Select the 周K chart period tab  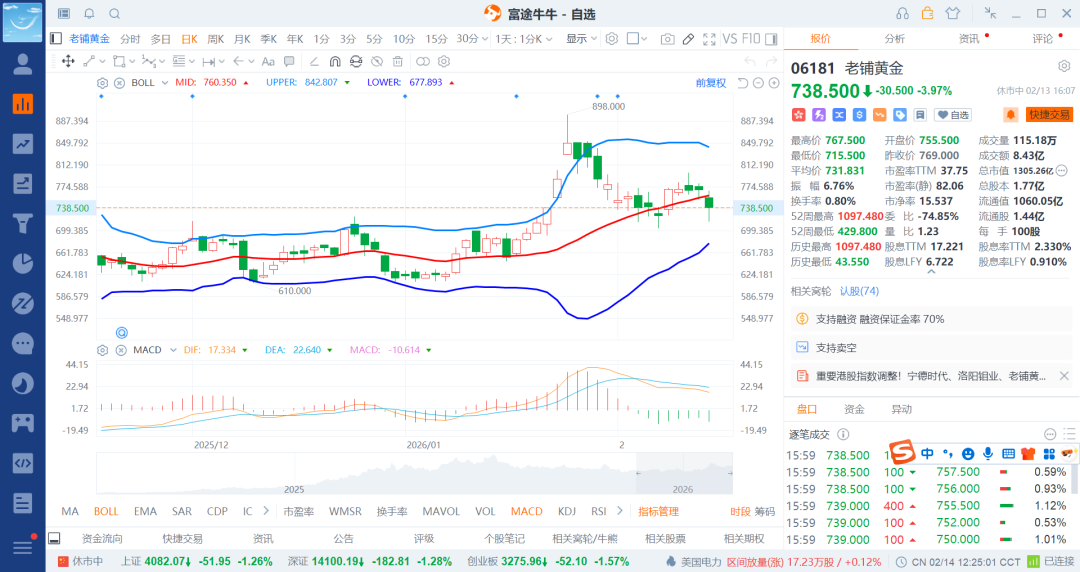point(215,39)
